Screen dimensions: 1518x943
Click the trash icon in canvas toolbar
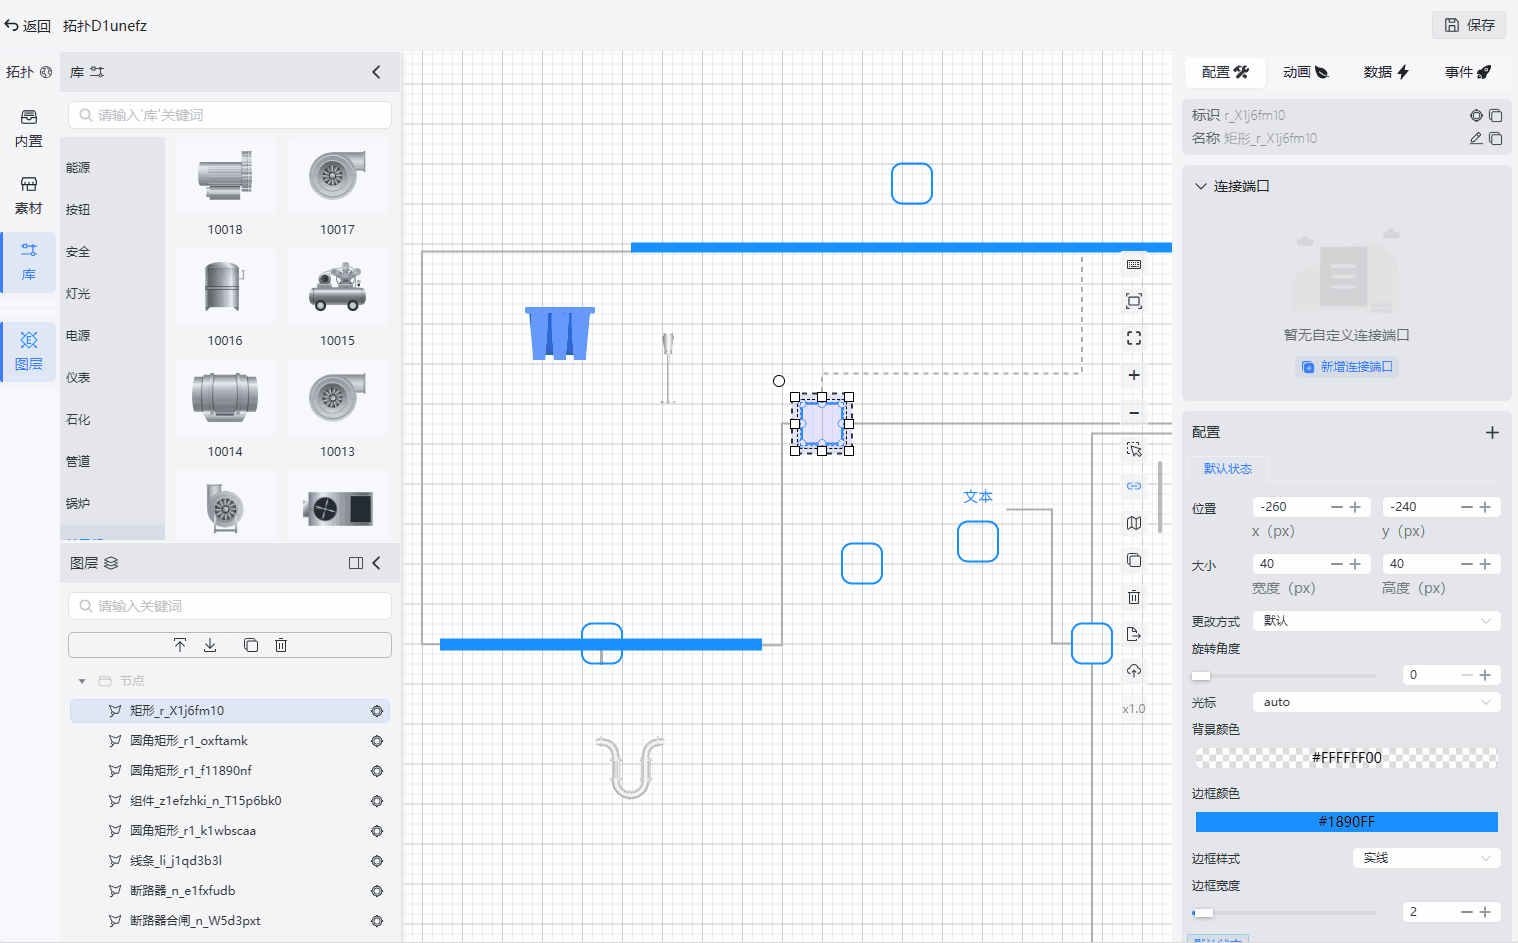tap(1134, 598)
